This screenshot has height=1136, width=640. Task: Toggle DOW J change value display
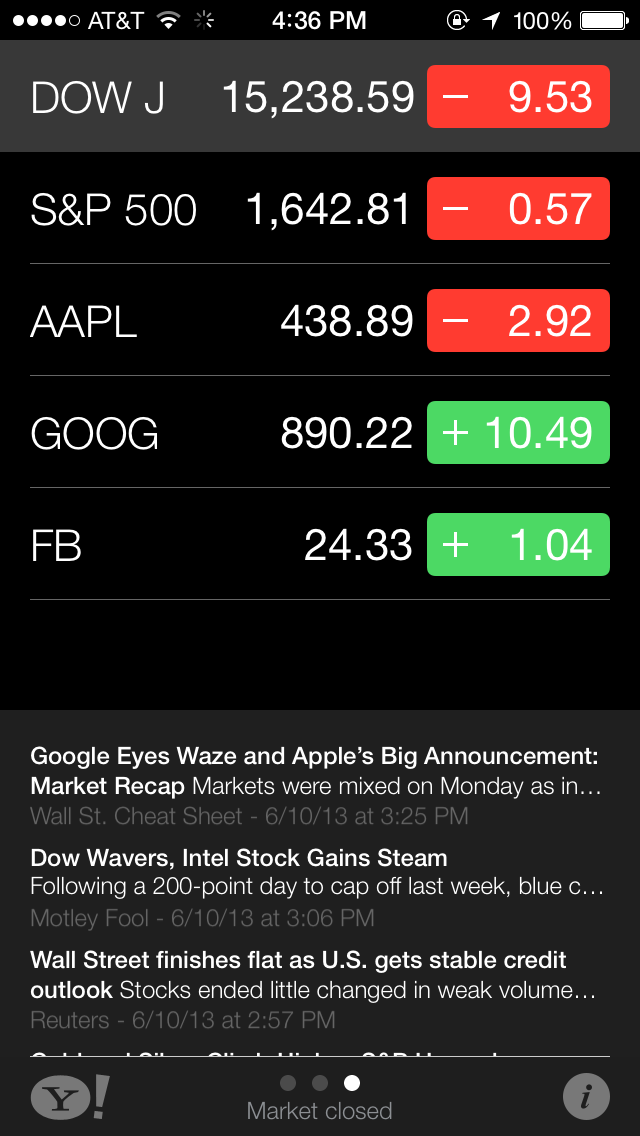(518, 97)
